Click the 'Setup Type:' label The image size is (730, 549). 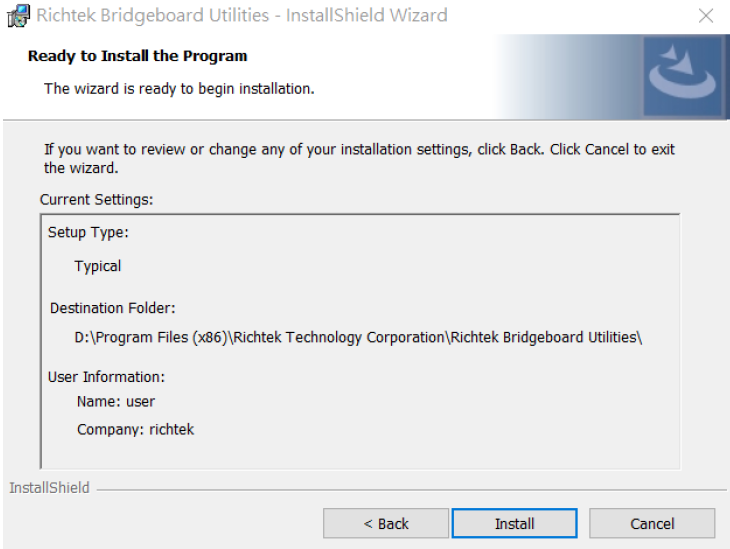[x=88, y=232]
